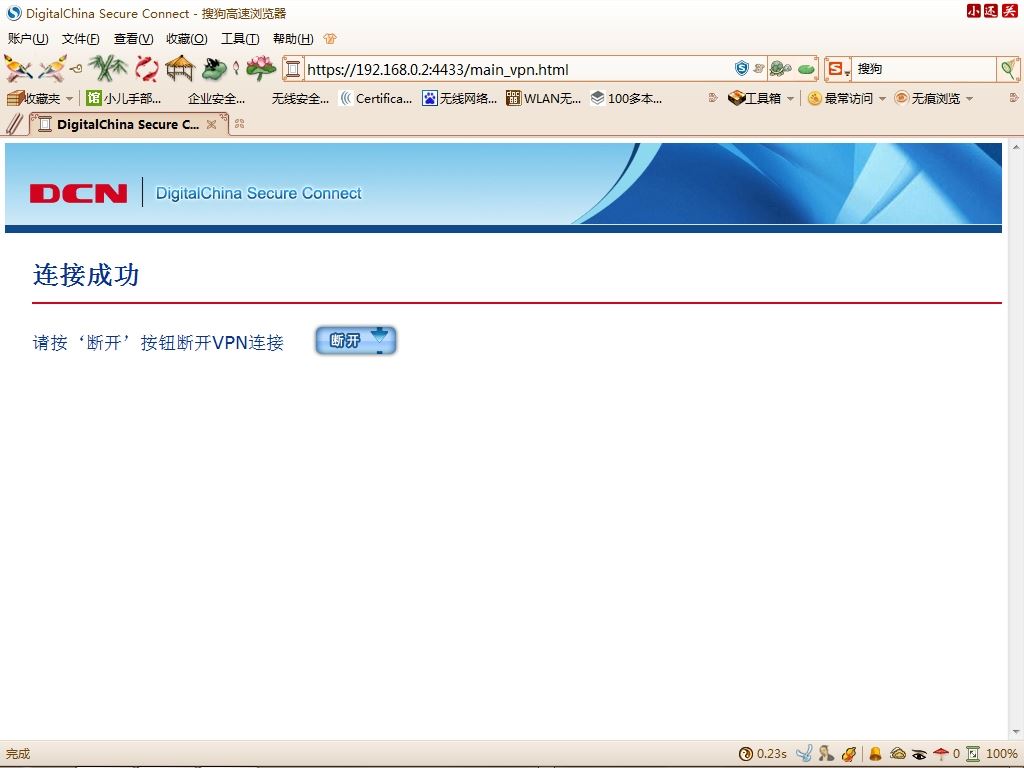Open the 帮助(H) menu
The image size is (1024, 768).
point(293,39)
